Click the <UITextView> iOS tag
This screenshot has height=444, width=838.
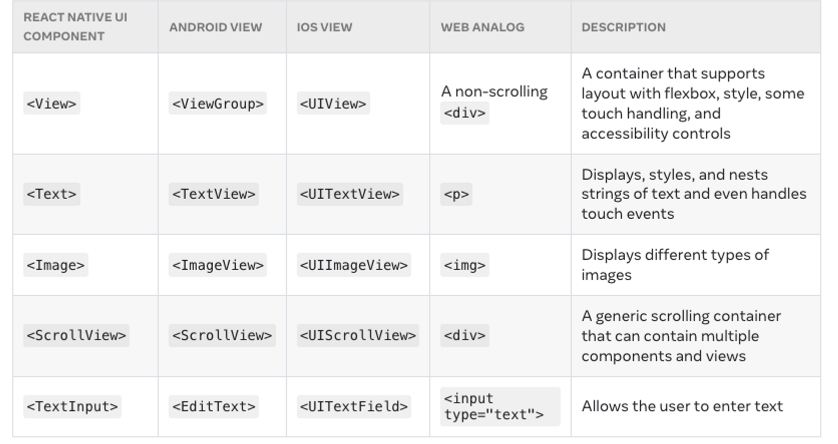tap(350, 194)
